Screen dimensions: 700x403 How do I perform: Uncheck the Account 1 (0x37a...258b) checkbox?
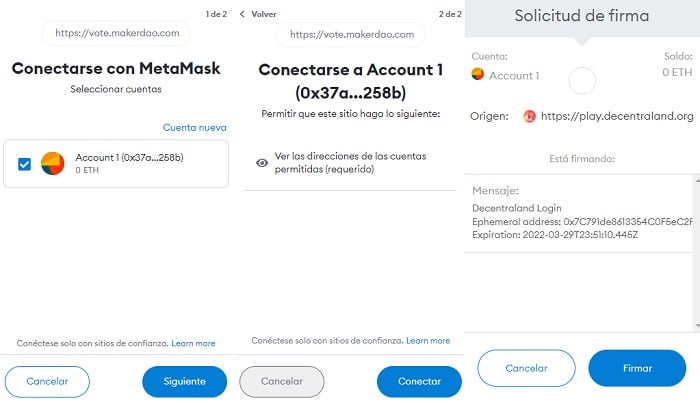pos(25,164)
